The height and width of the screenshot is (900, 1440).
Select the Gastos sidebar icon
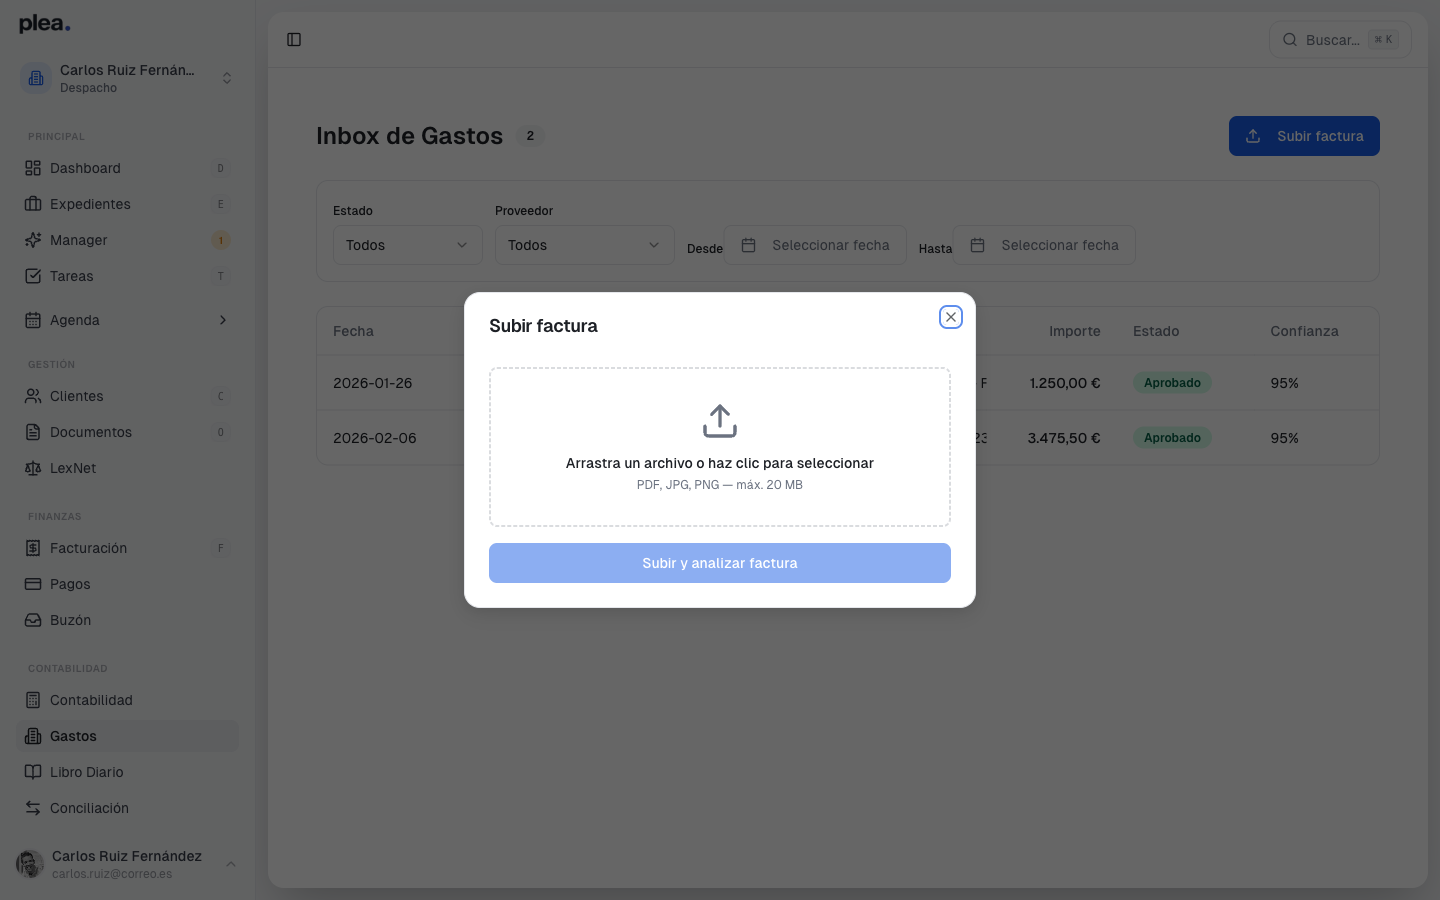click(x=33, y=736)
